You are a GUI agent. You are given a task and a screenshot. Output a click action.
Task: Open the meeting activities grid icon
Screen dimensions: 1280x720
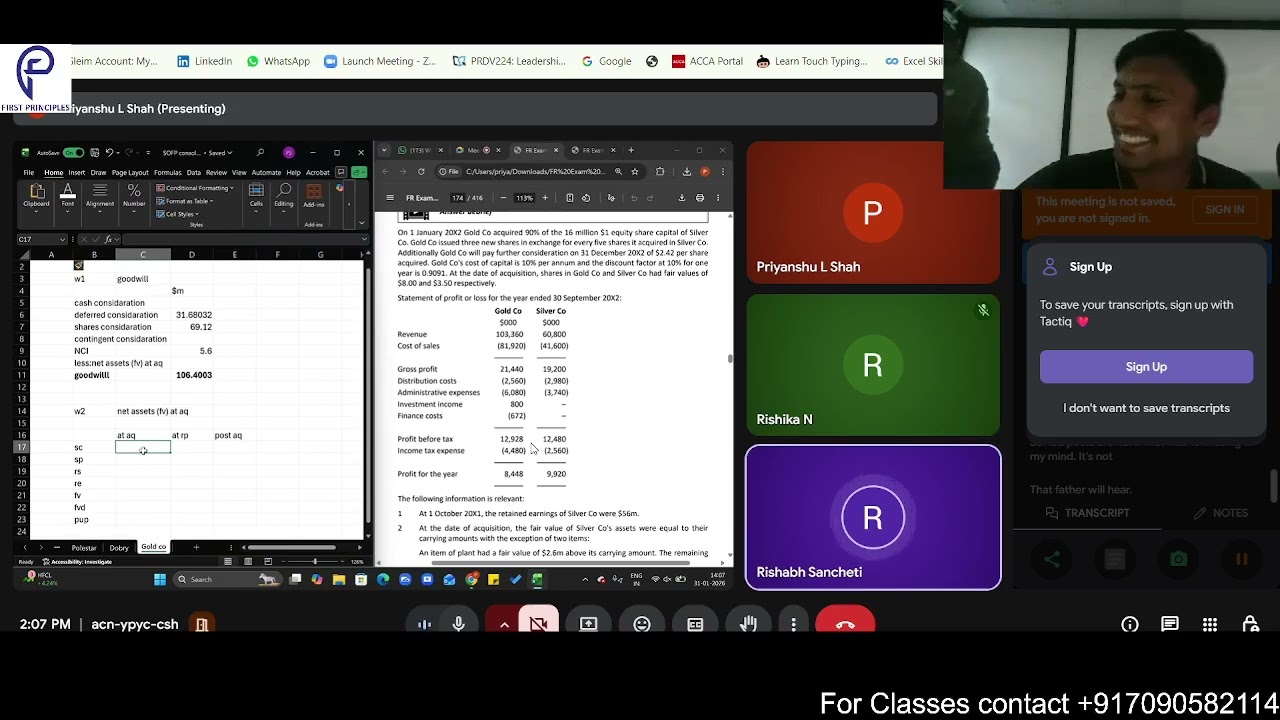pyautogui.click(x=1210, y=624)
